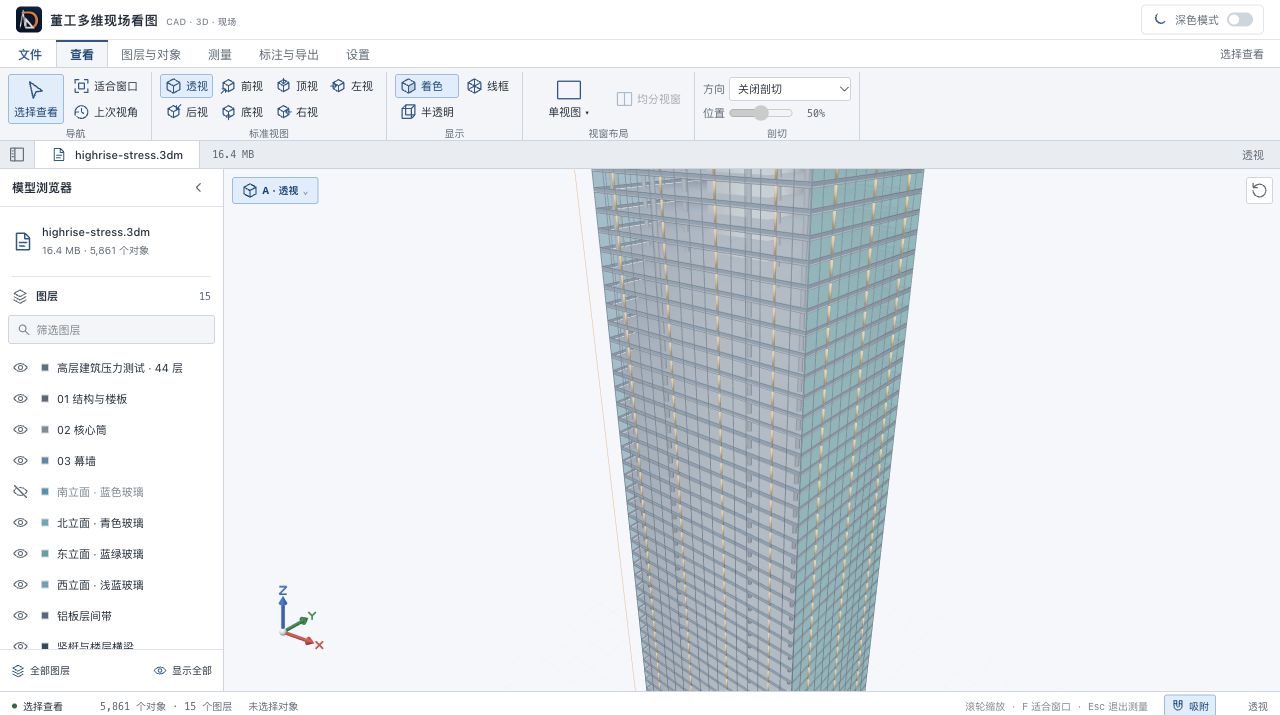The width and height of the screenshot is (1280, 715).
Task: Click the reset view icon in viewport
Action: coord(1259,190)
